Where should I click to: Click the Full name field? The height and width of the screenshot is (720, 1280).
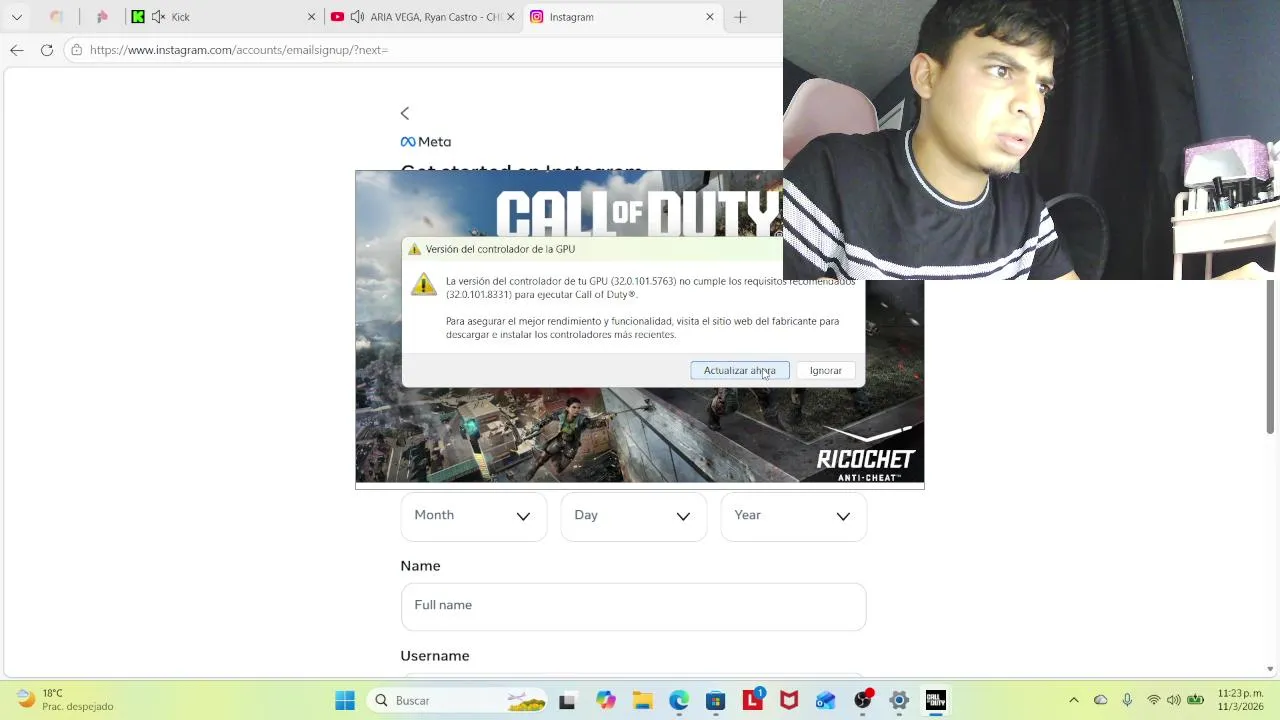[634, 606]
